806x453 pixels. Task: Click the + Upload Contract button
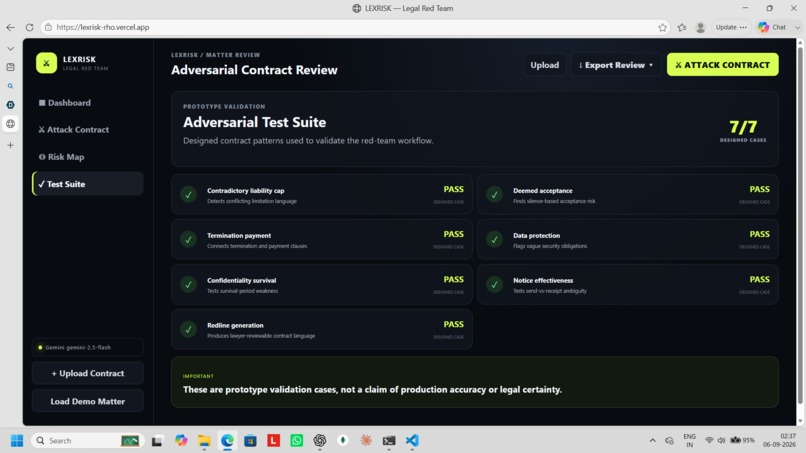pos(87,373)
